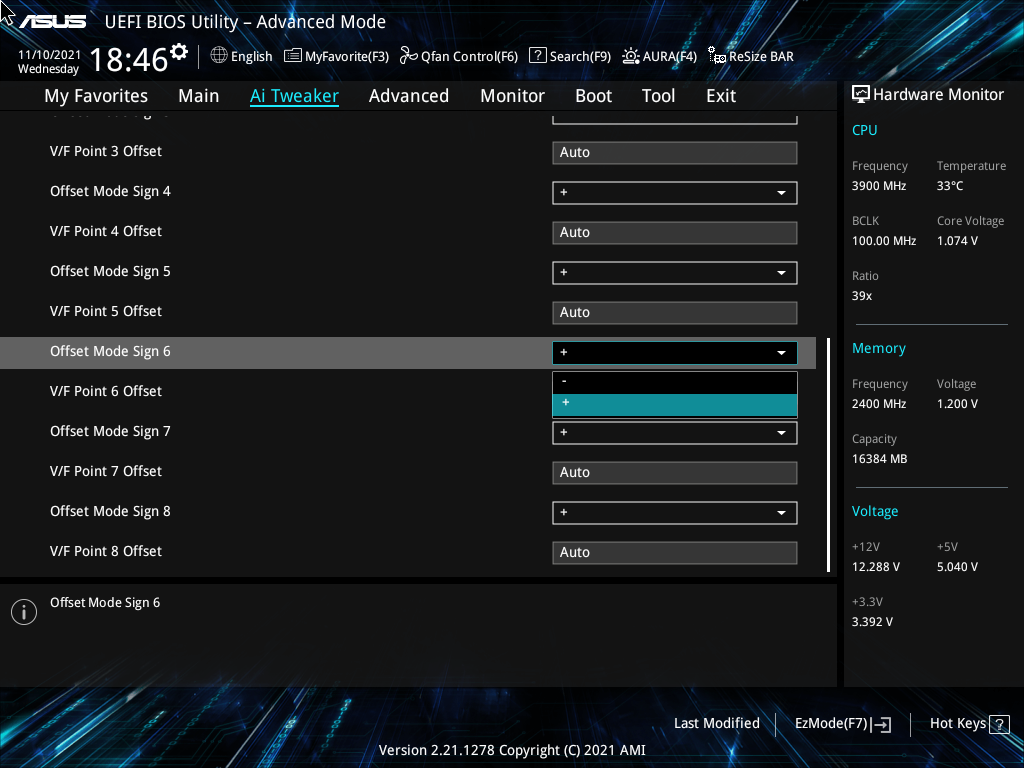
Task: Click the Hardware Monitor screen icon
Action: click(x=861, y=95)
